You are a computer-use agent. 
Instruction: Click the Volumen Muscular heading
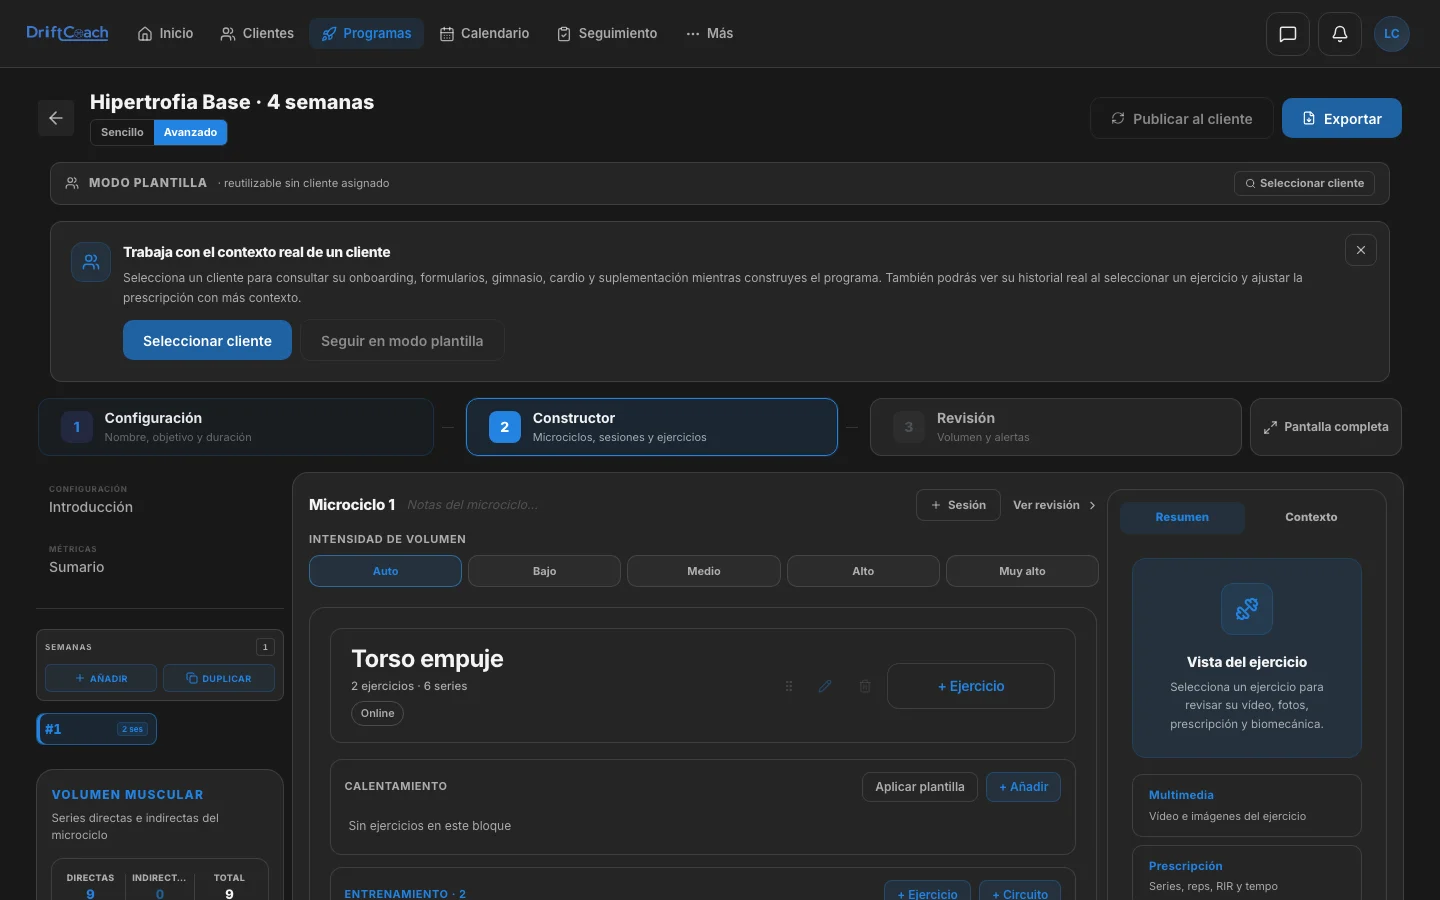pos(127,795)
